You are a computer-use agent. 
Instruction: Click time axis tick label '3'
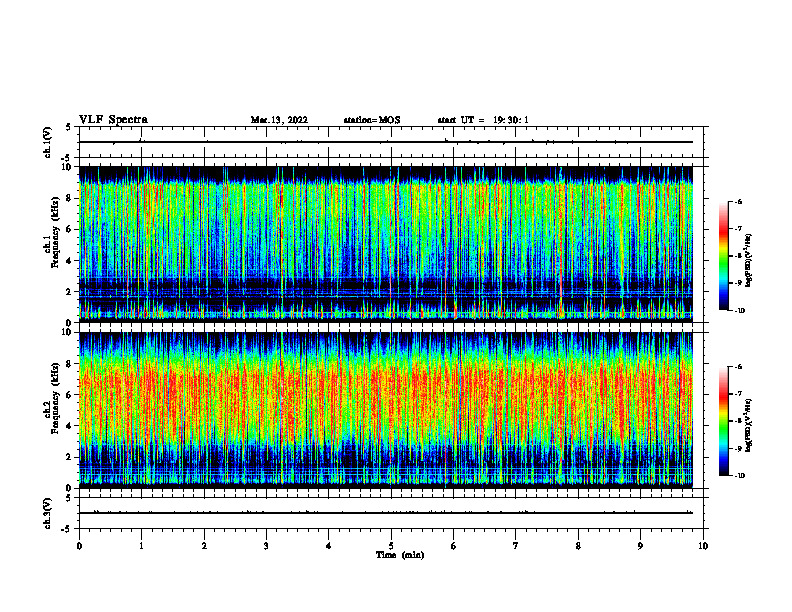266,546
